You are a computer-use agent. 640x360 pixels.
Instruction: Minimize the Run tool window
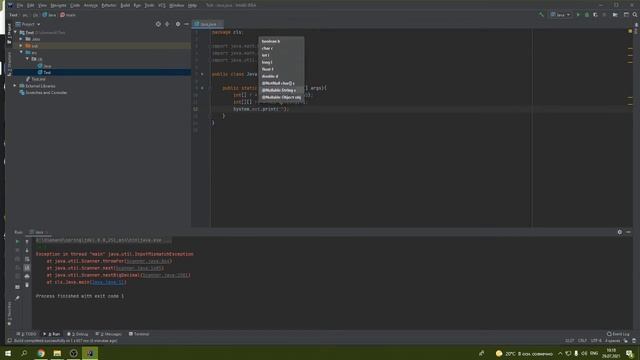click(x=629, y=232)
